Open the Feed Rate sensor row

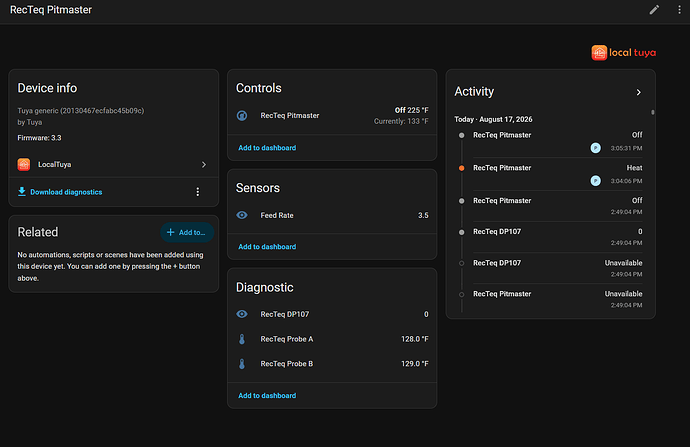pyautogui.click(x=332, y=215)
